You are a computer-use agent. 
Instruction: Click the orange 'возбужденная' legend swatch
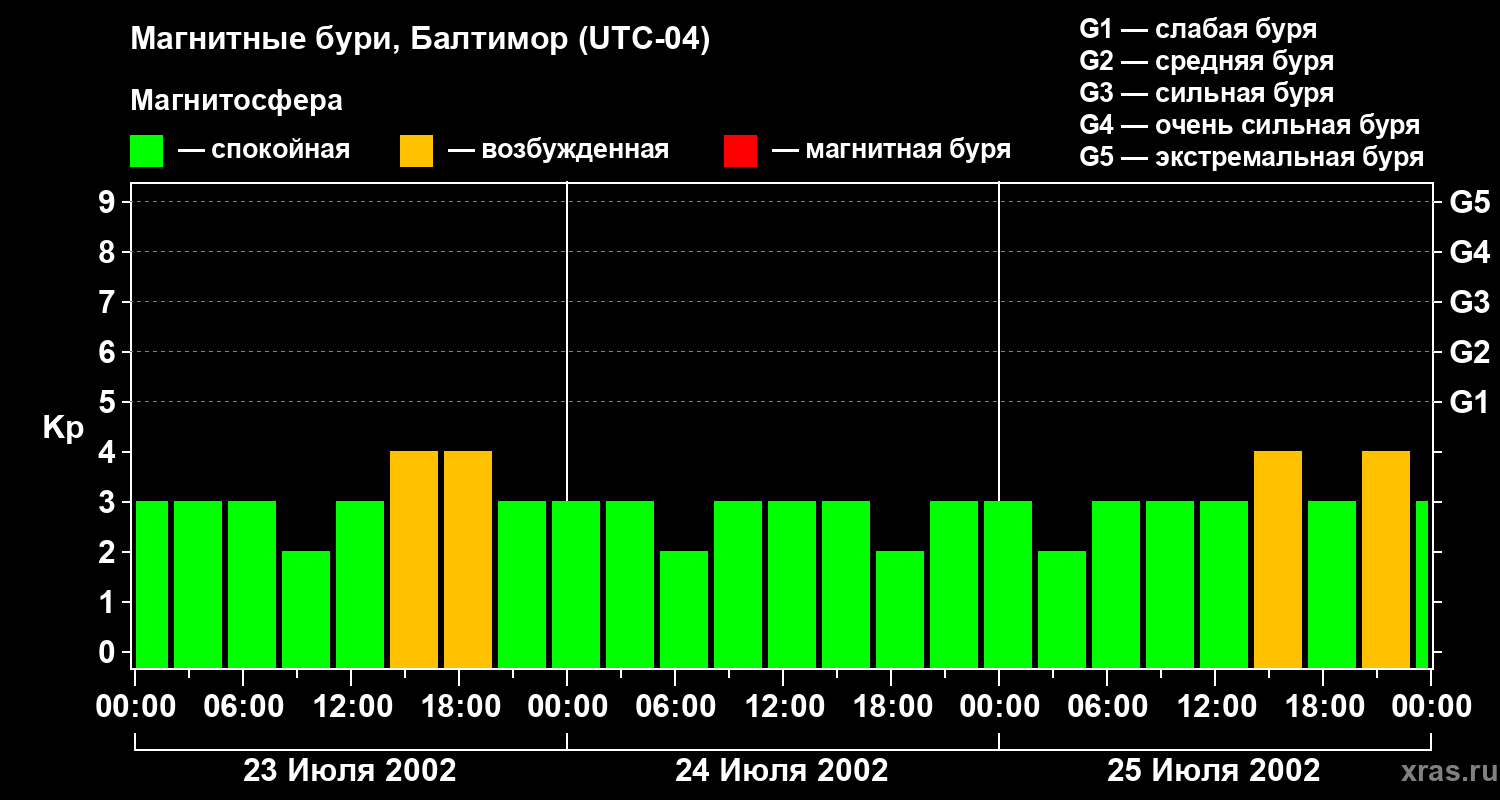pyautogui.click(x=416, y=151)
